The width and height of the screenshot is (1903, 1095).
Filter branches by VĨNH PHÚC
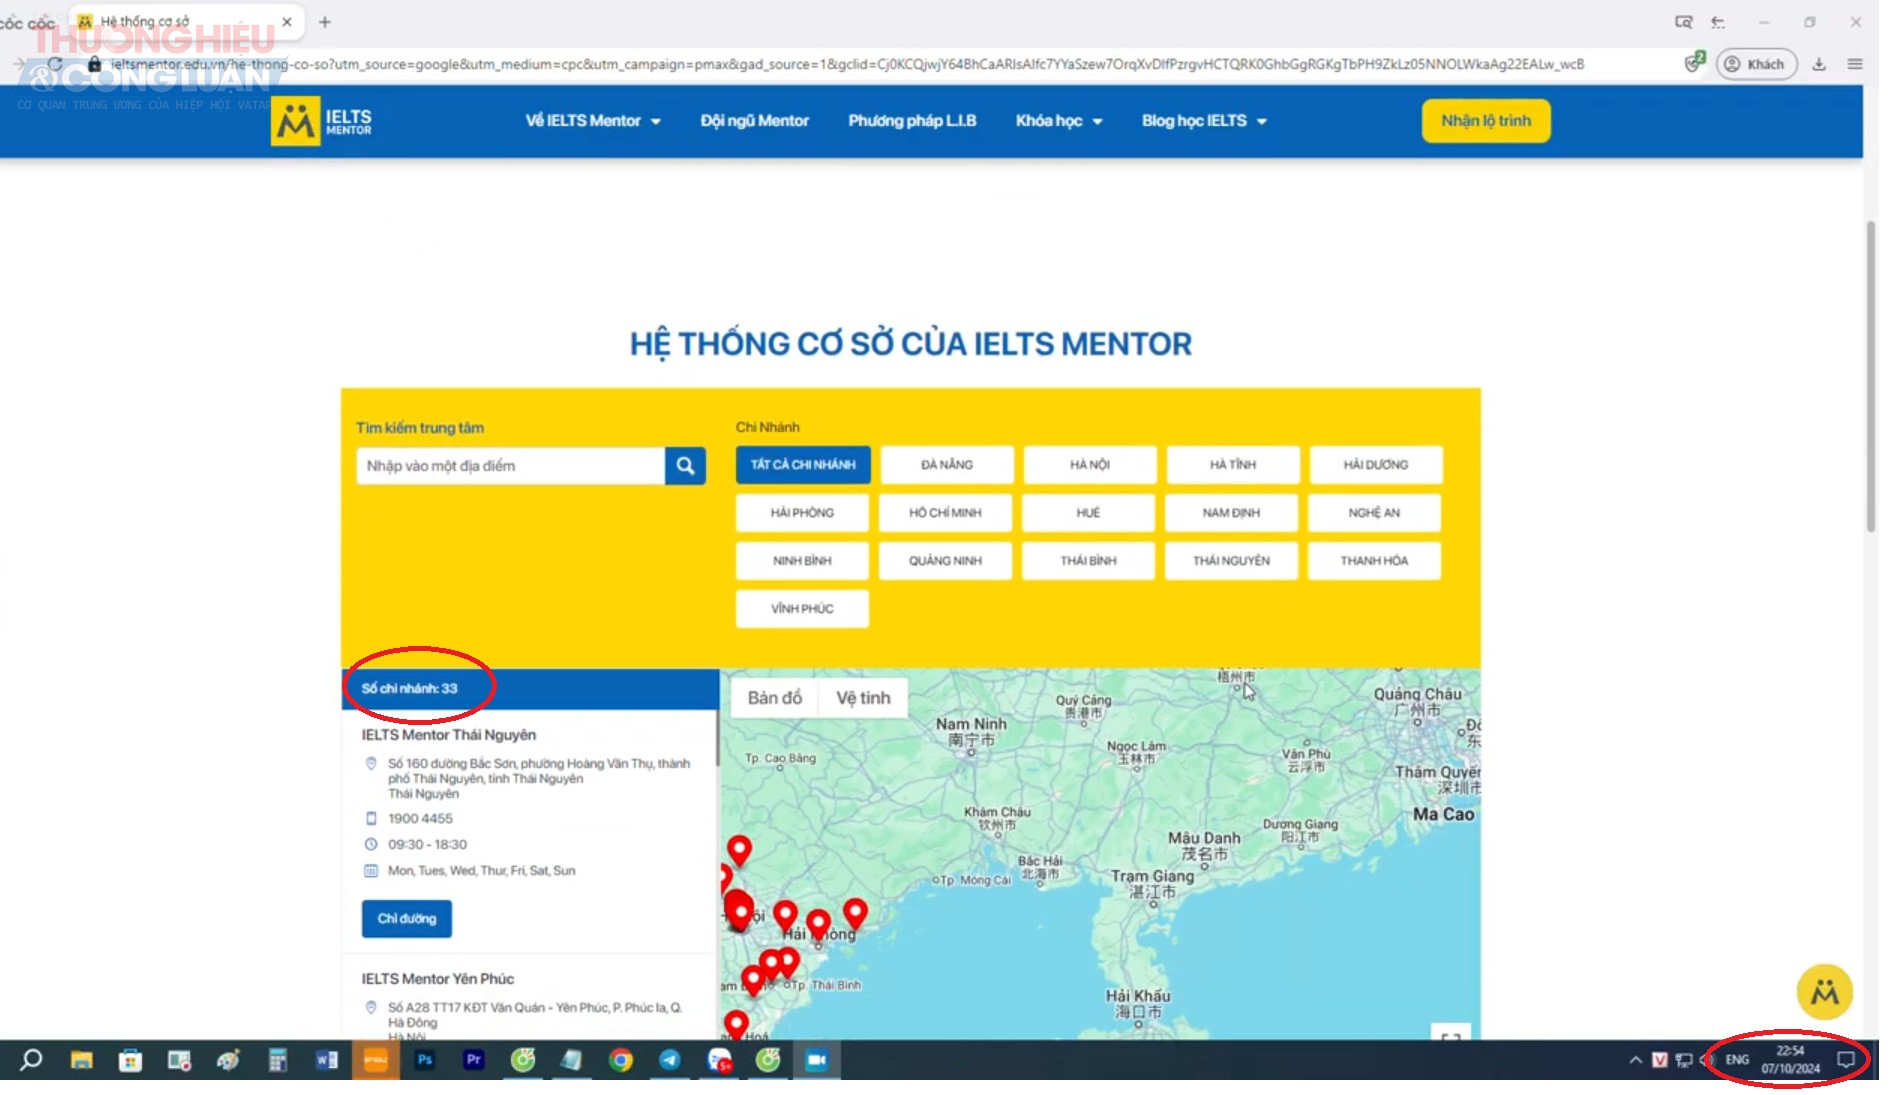[x=802, y=609]
